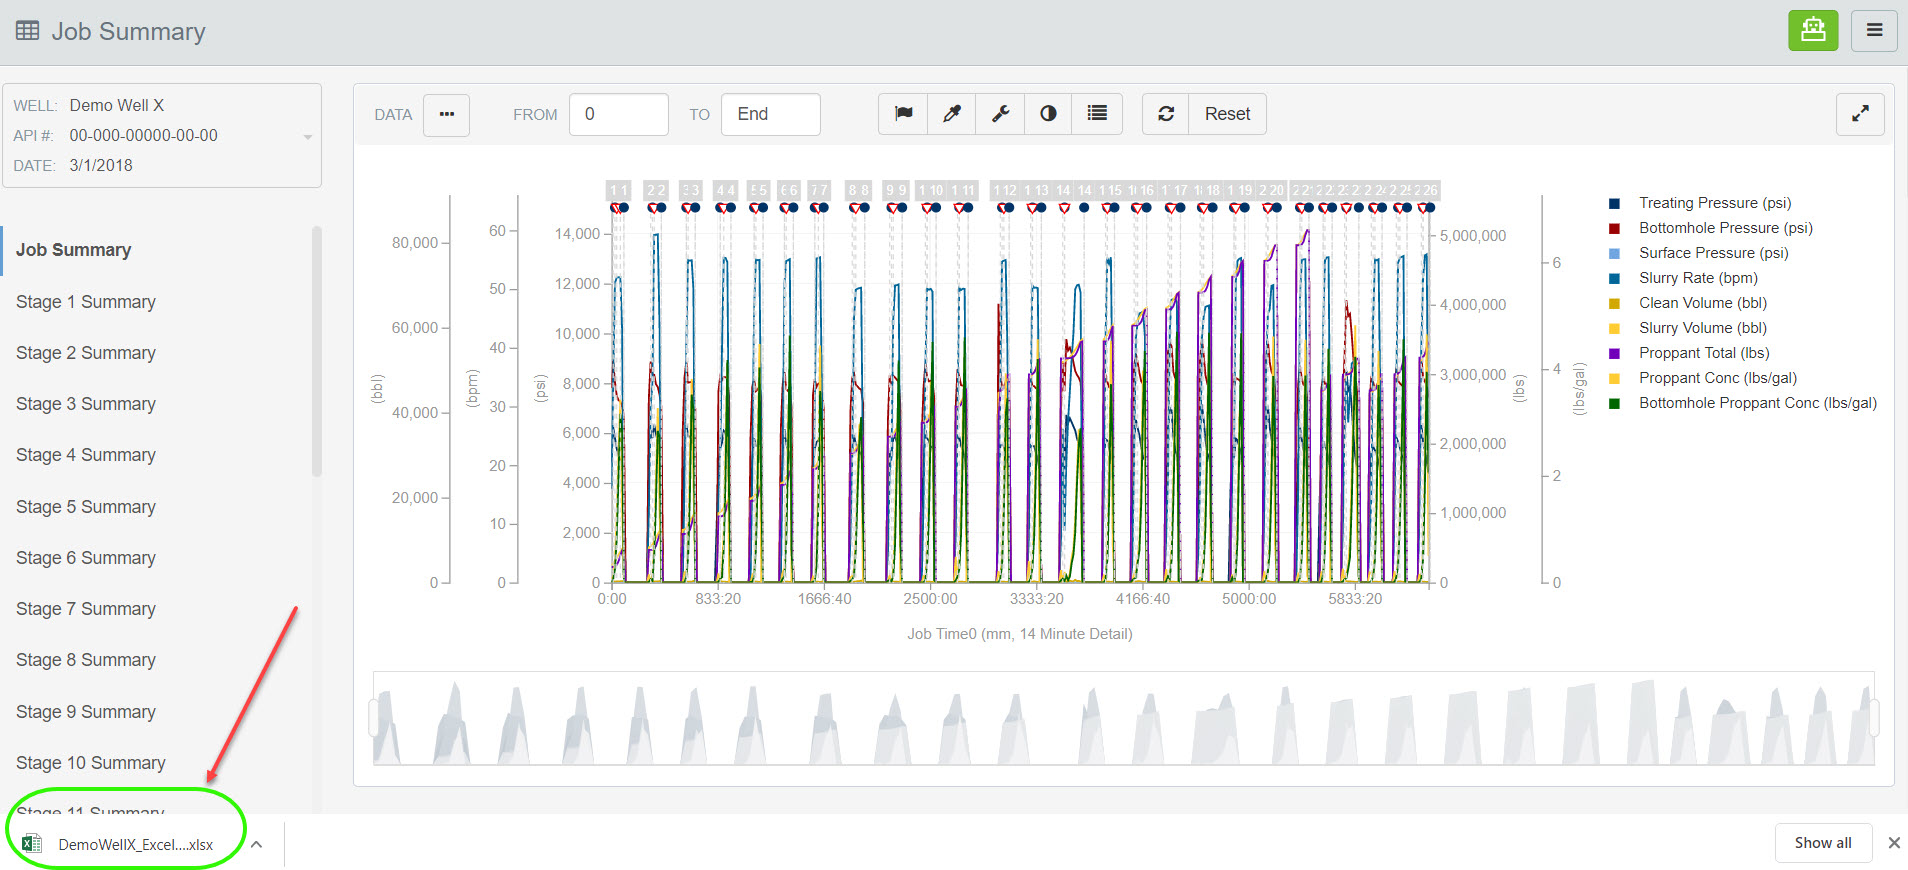Open the hamburger menu
Screen dimensions: 1908x870
coord(1874,30)
